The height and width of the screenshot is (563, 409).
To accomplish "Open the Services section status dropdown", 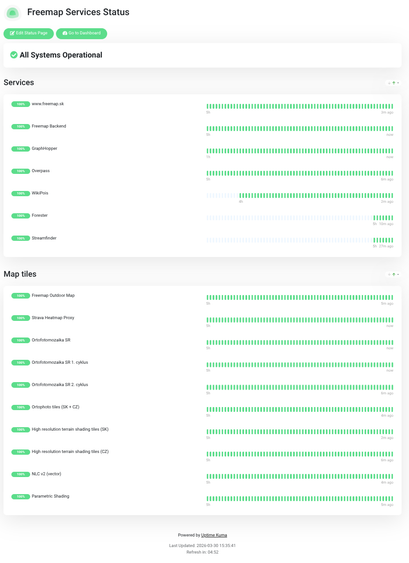I will click(393, 83).
